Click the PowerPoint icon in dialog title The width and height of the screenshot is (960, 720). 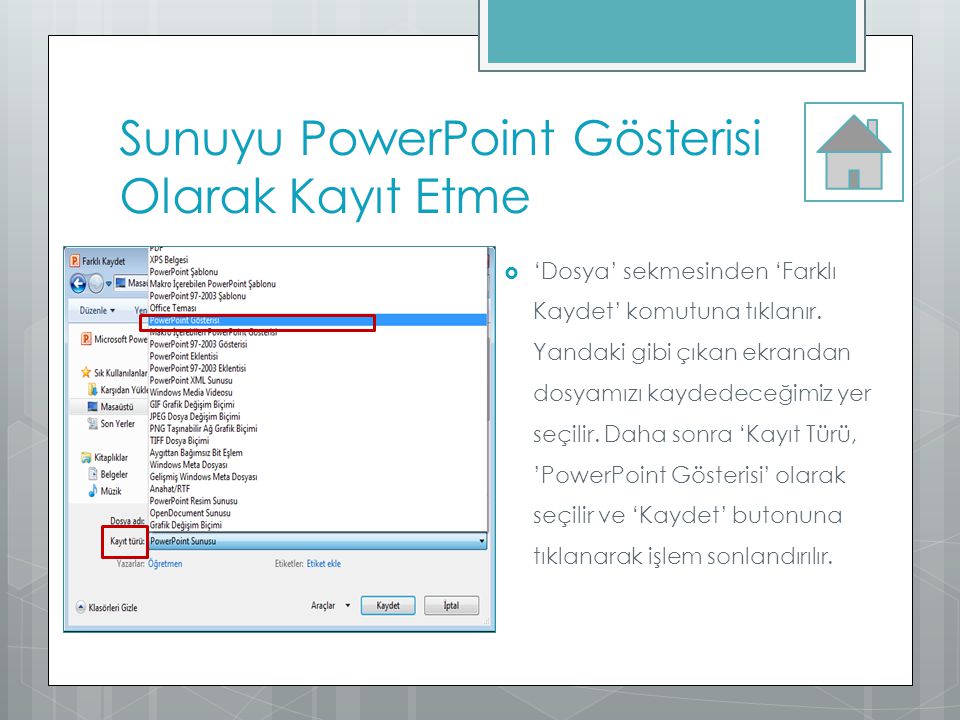75,261
